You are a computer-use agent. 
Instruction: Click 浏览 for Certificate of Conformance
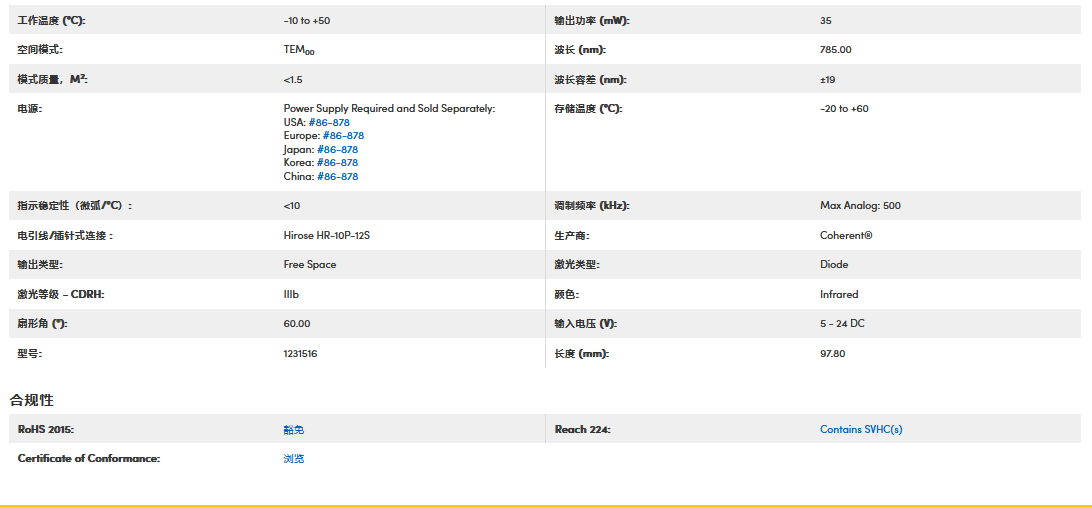(x=293, y=459)
